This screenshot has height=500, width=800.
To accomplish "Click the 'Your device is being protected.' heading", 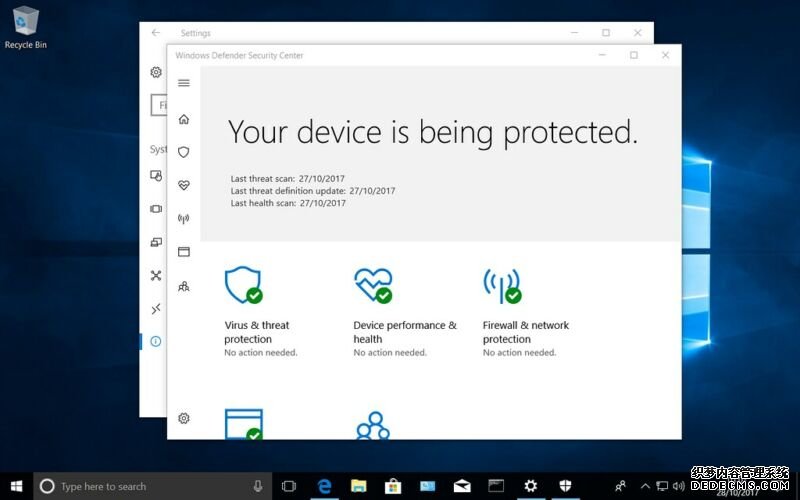I will tap(433, 133).
